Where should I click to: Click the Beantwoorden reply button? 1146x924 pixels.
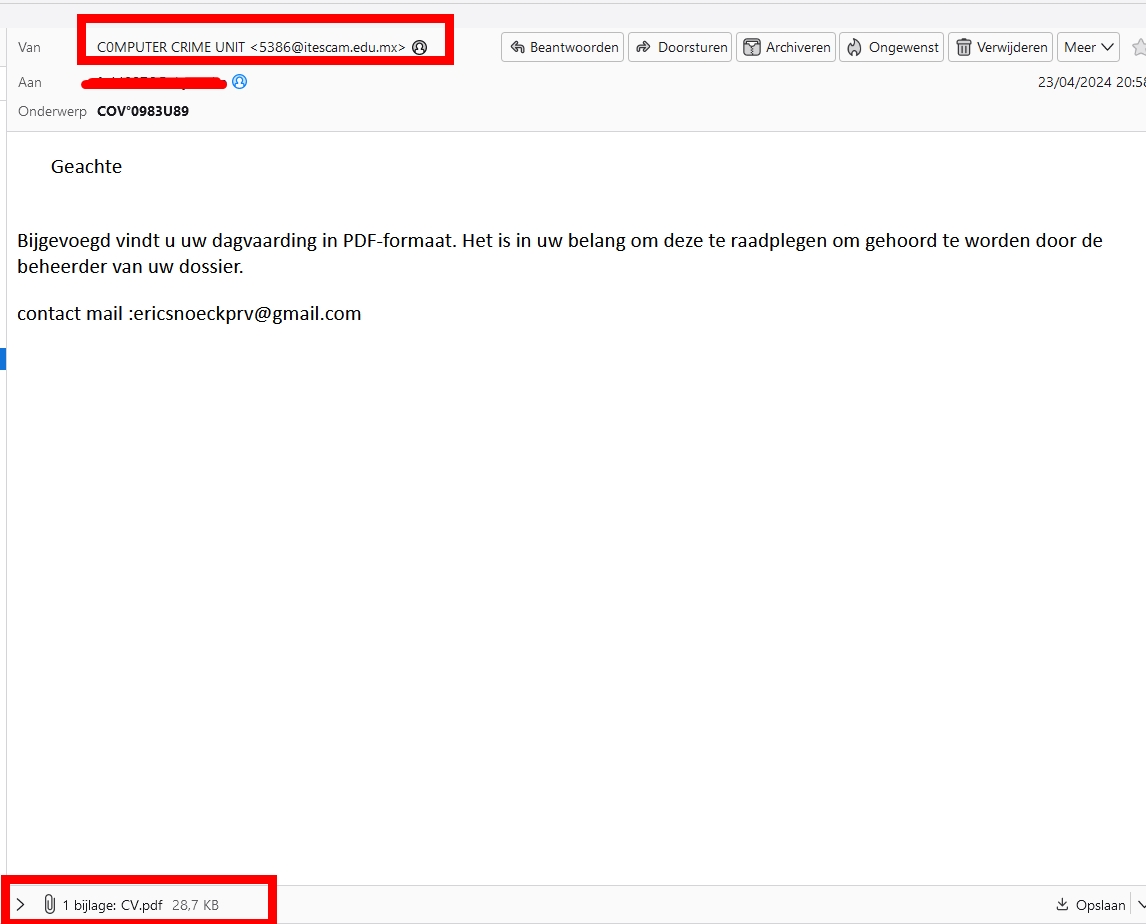562,47
